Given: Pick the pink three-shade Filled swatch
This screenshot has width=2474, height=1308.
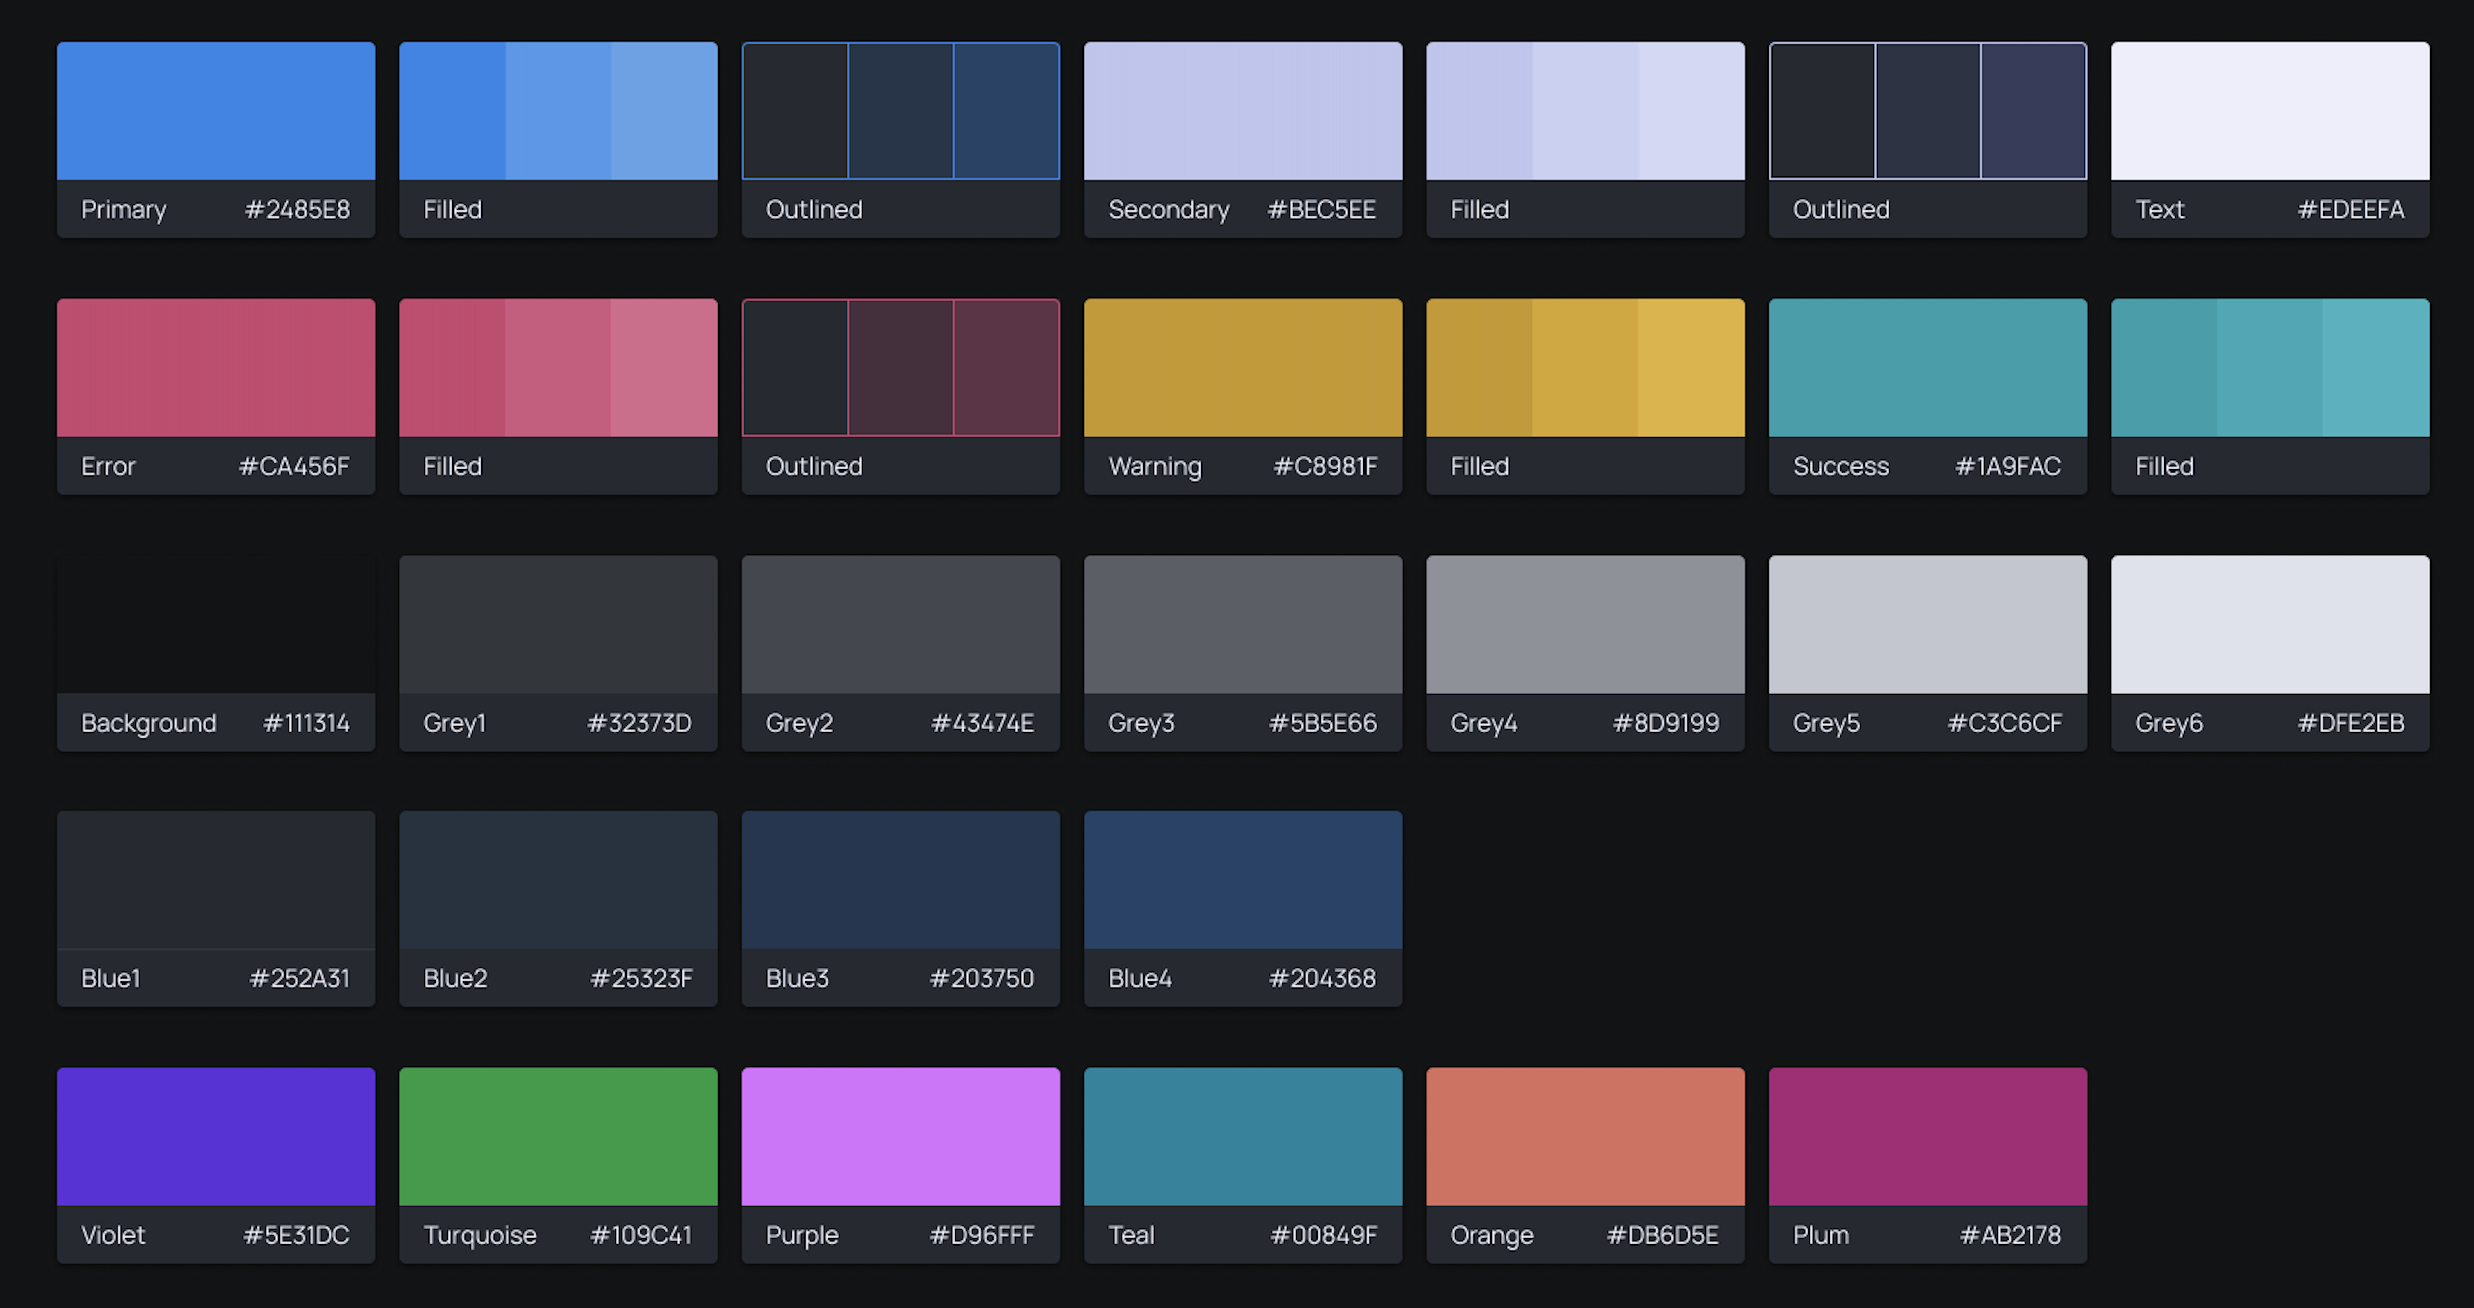Looking at the screenshot, I should coord(558,368).
